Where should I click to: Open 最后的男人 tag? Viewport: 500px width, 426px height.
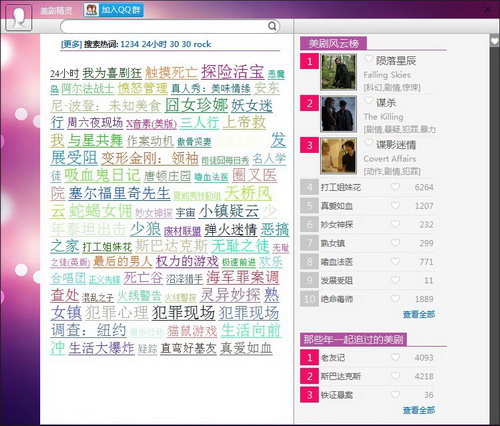[123, 261]
